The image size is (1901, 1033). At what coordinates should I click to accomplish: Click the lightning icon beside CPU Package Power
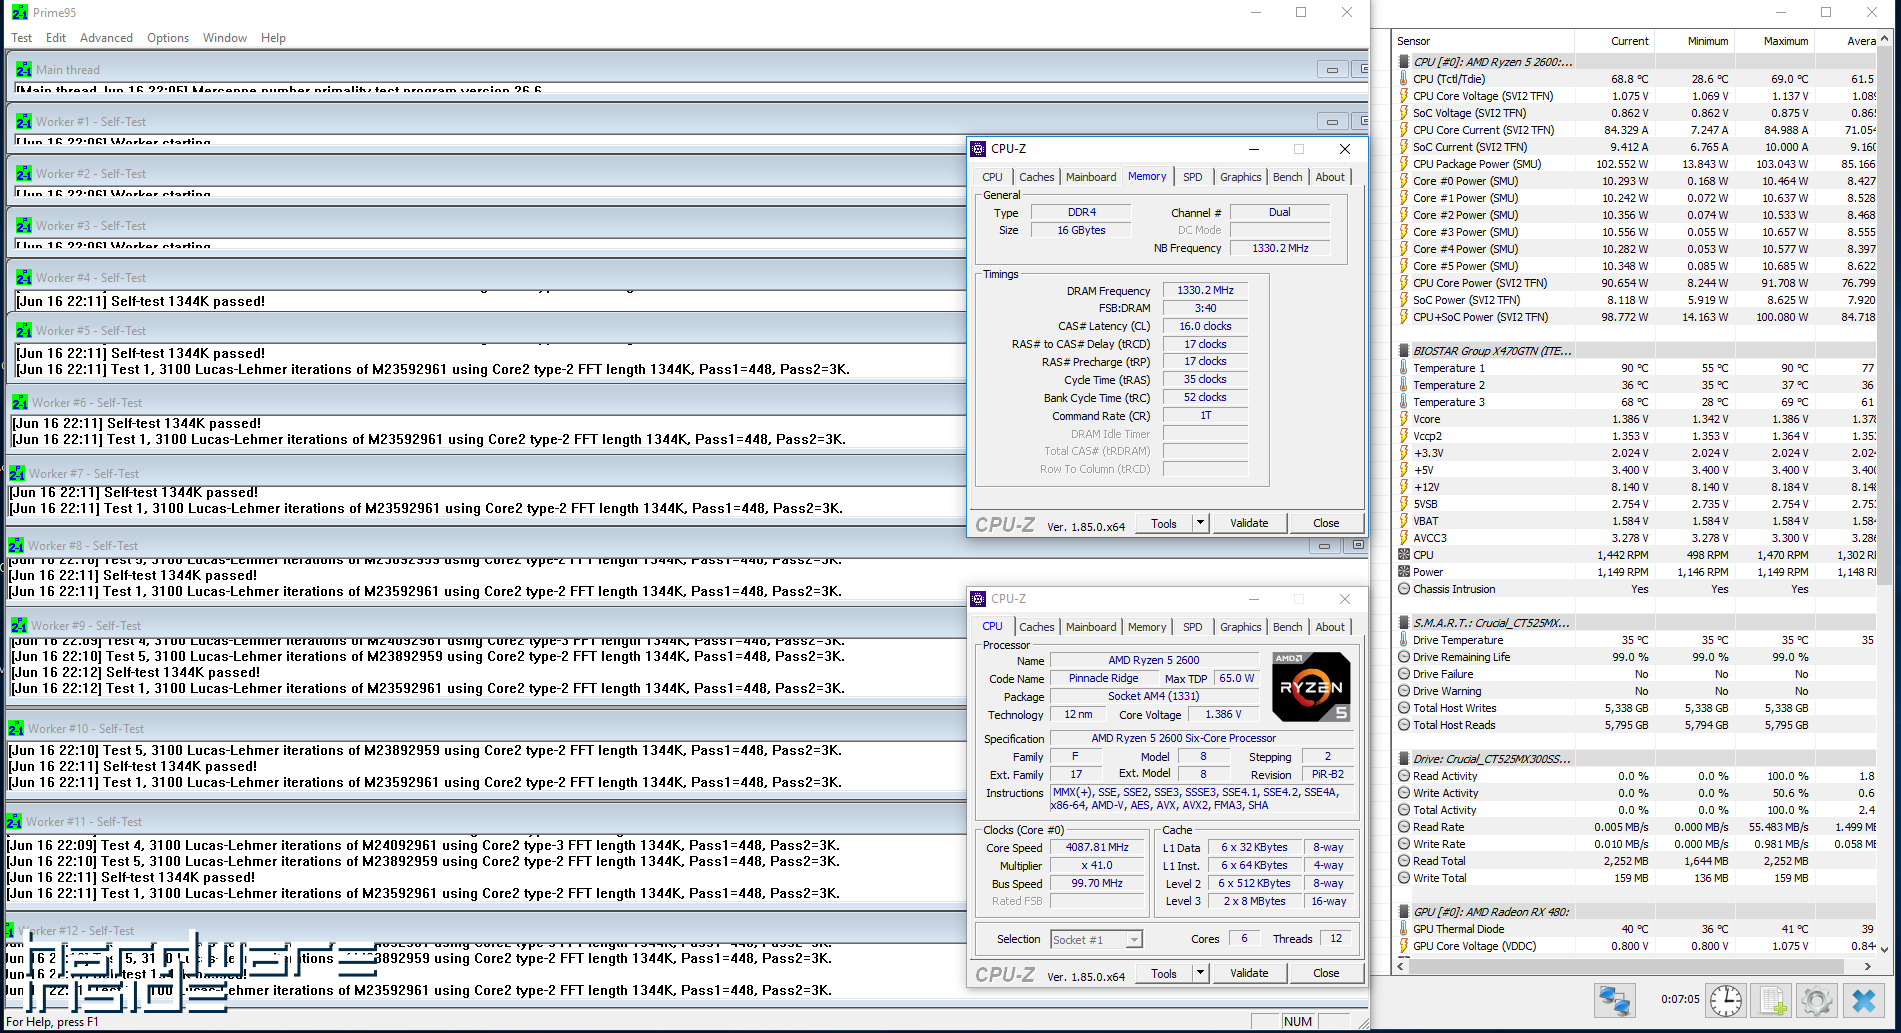pyautogui.click(x=1405, y=164)
